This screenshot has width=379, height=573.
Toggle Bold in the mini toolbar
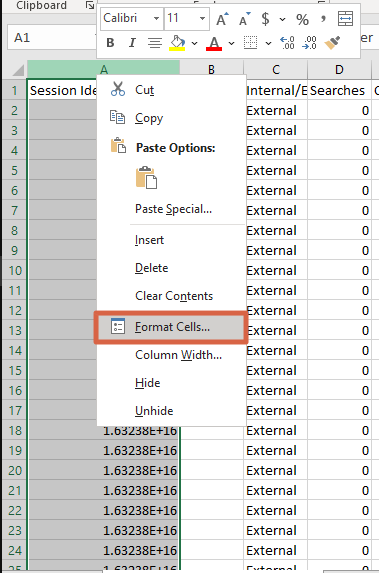tap(110, 43)
